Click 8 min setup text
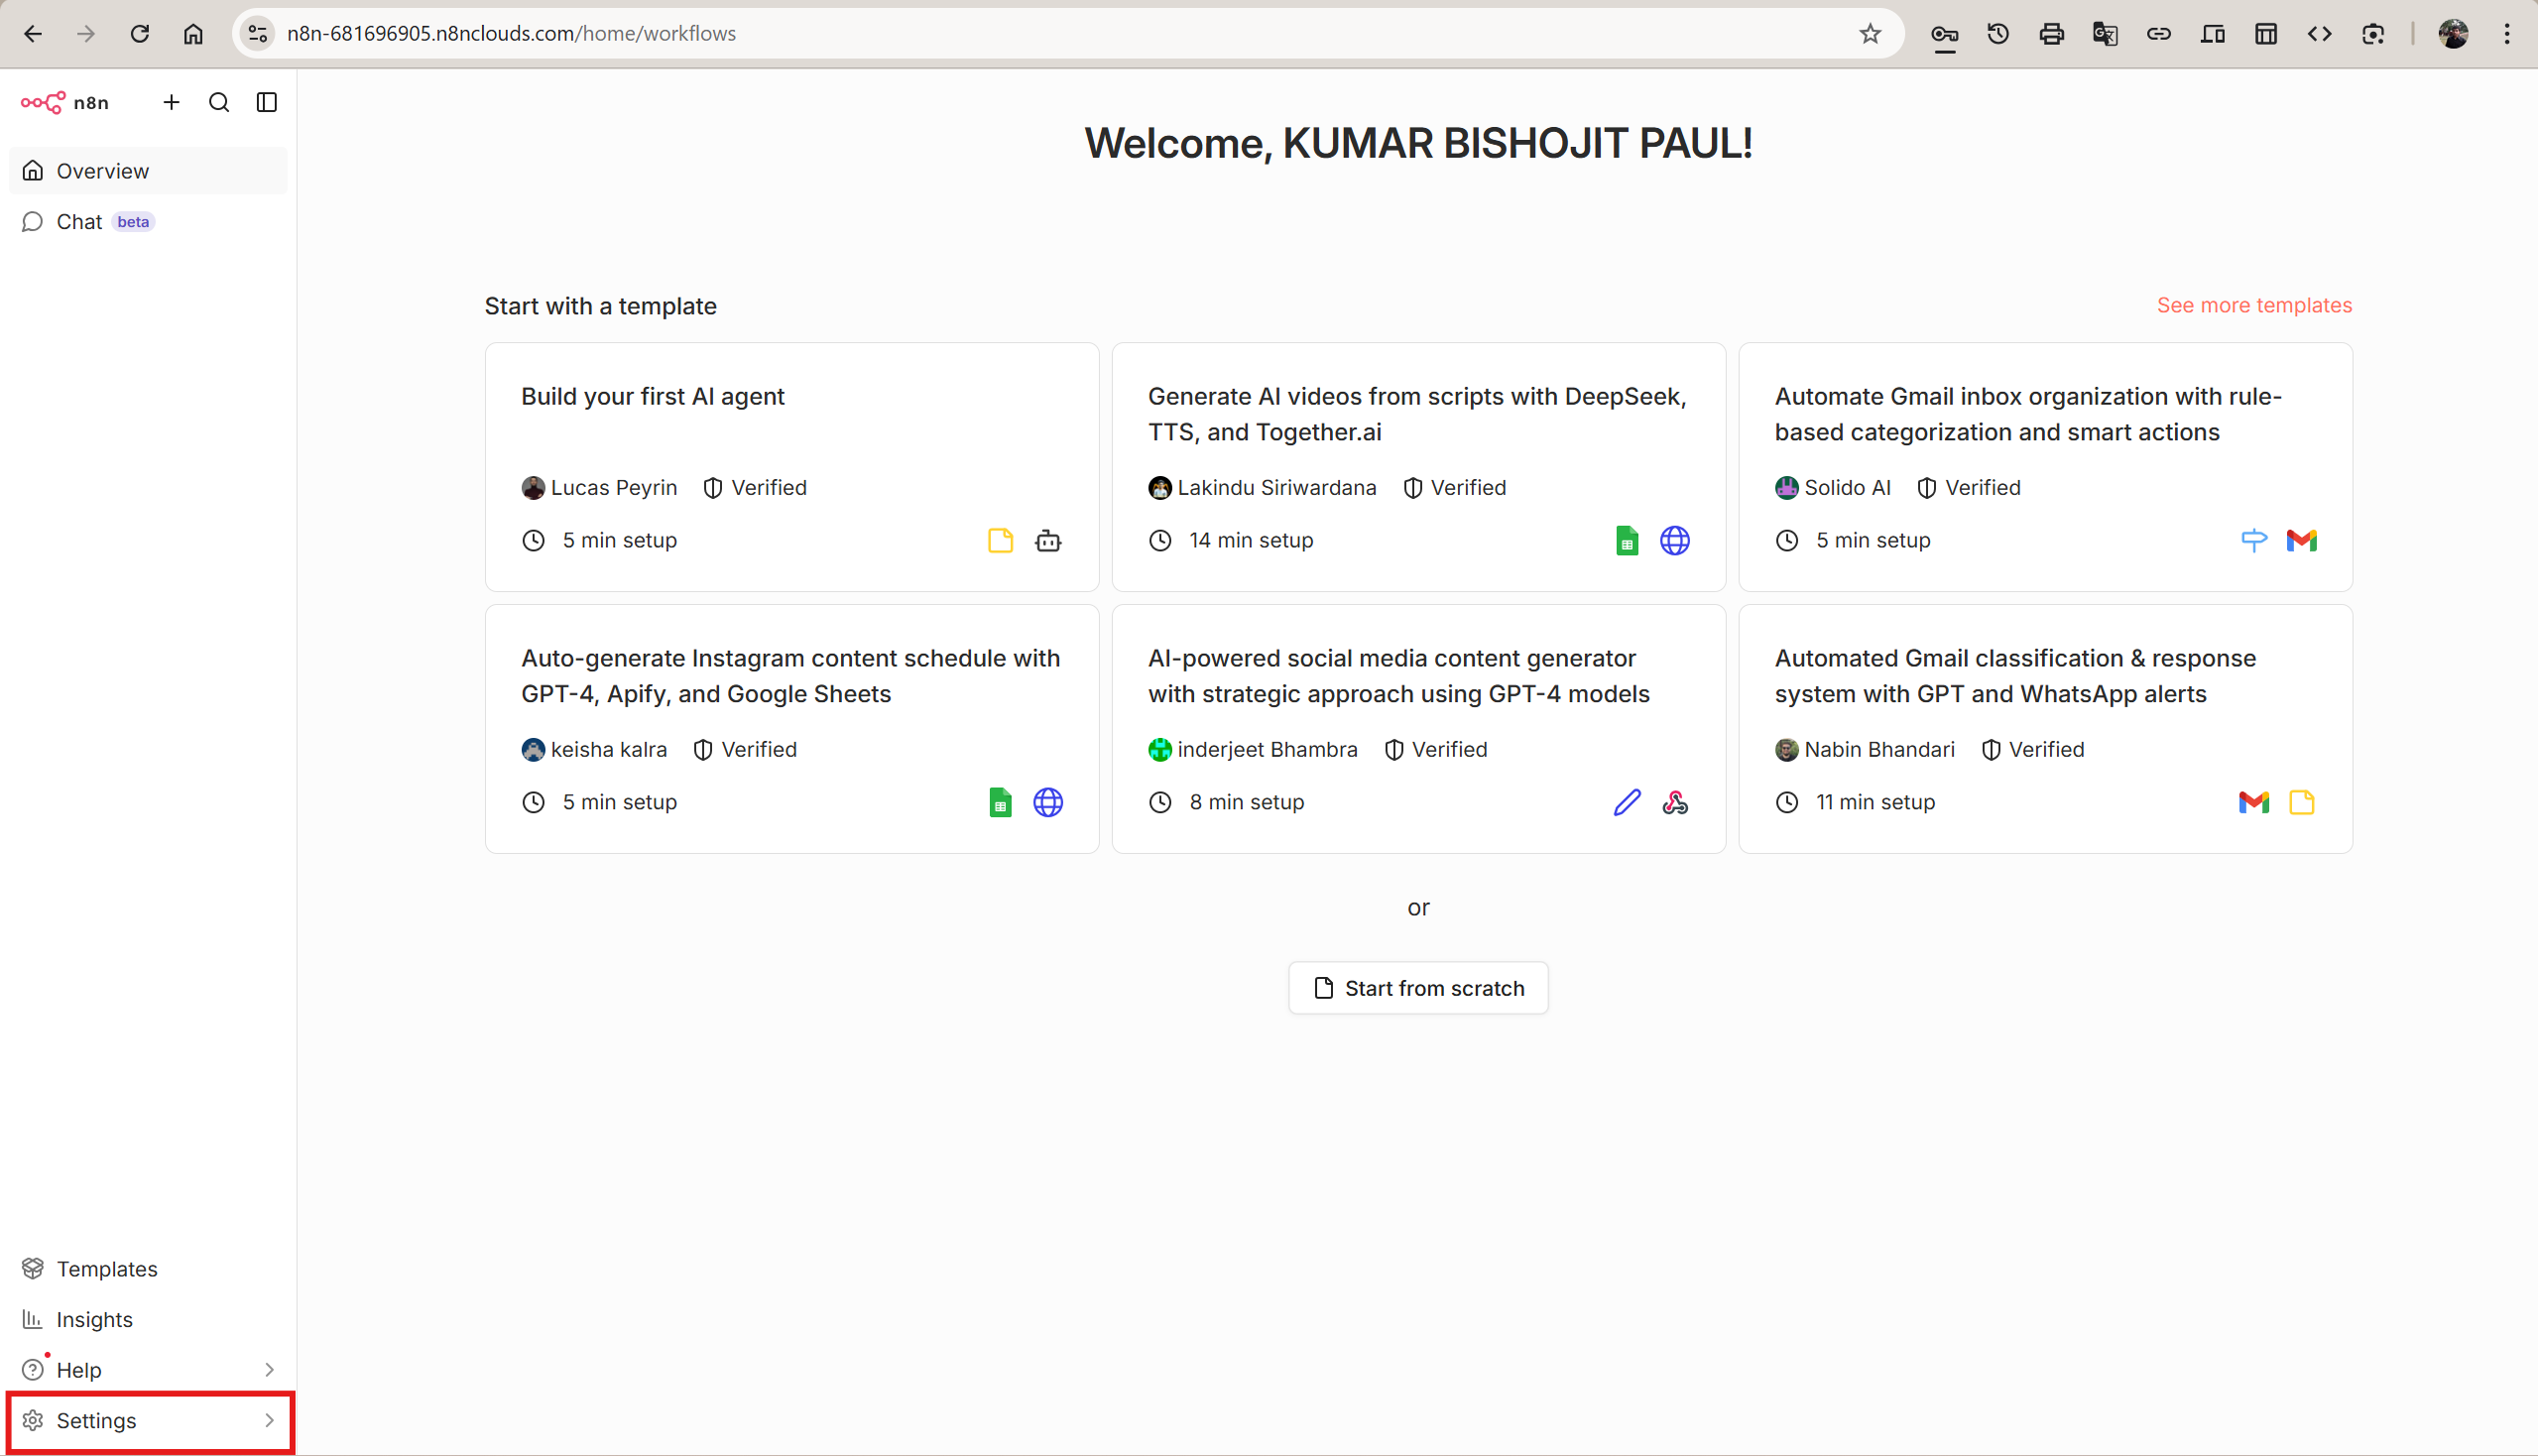This screenshot has height=1456, width=2538. 1246,803
